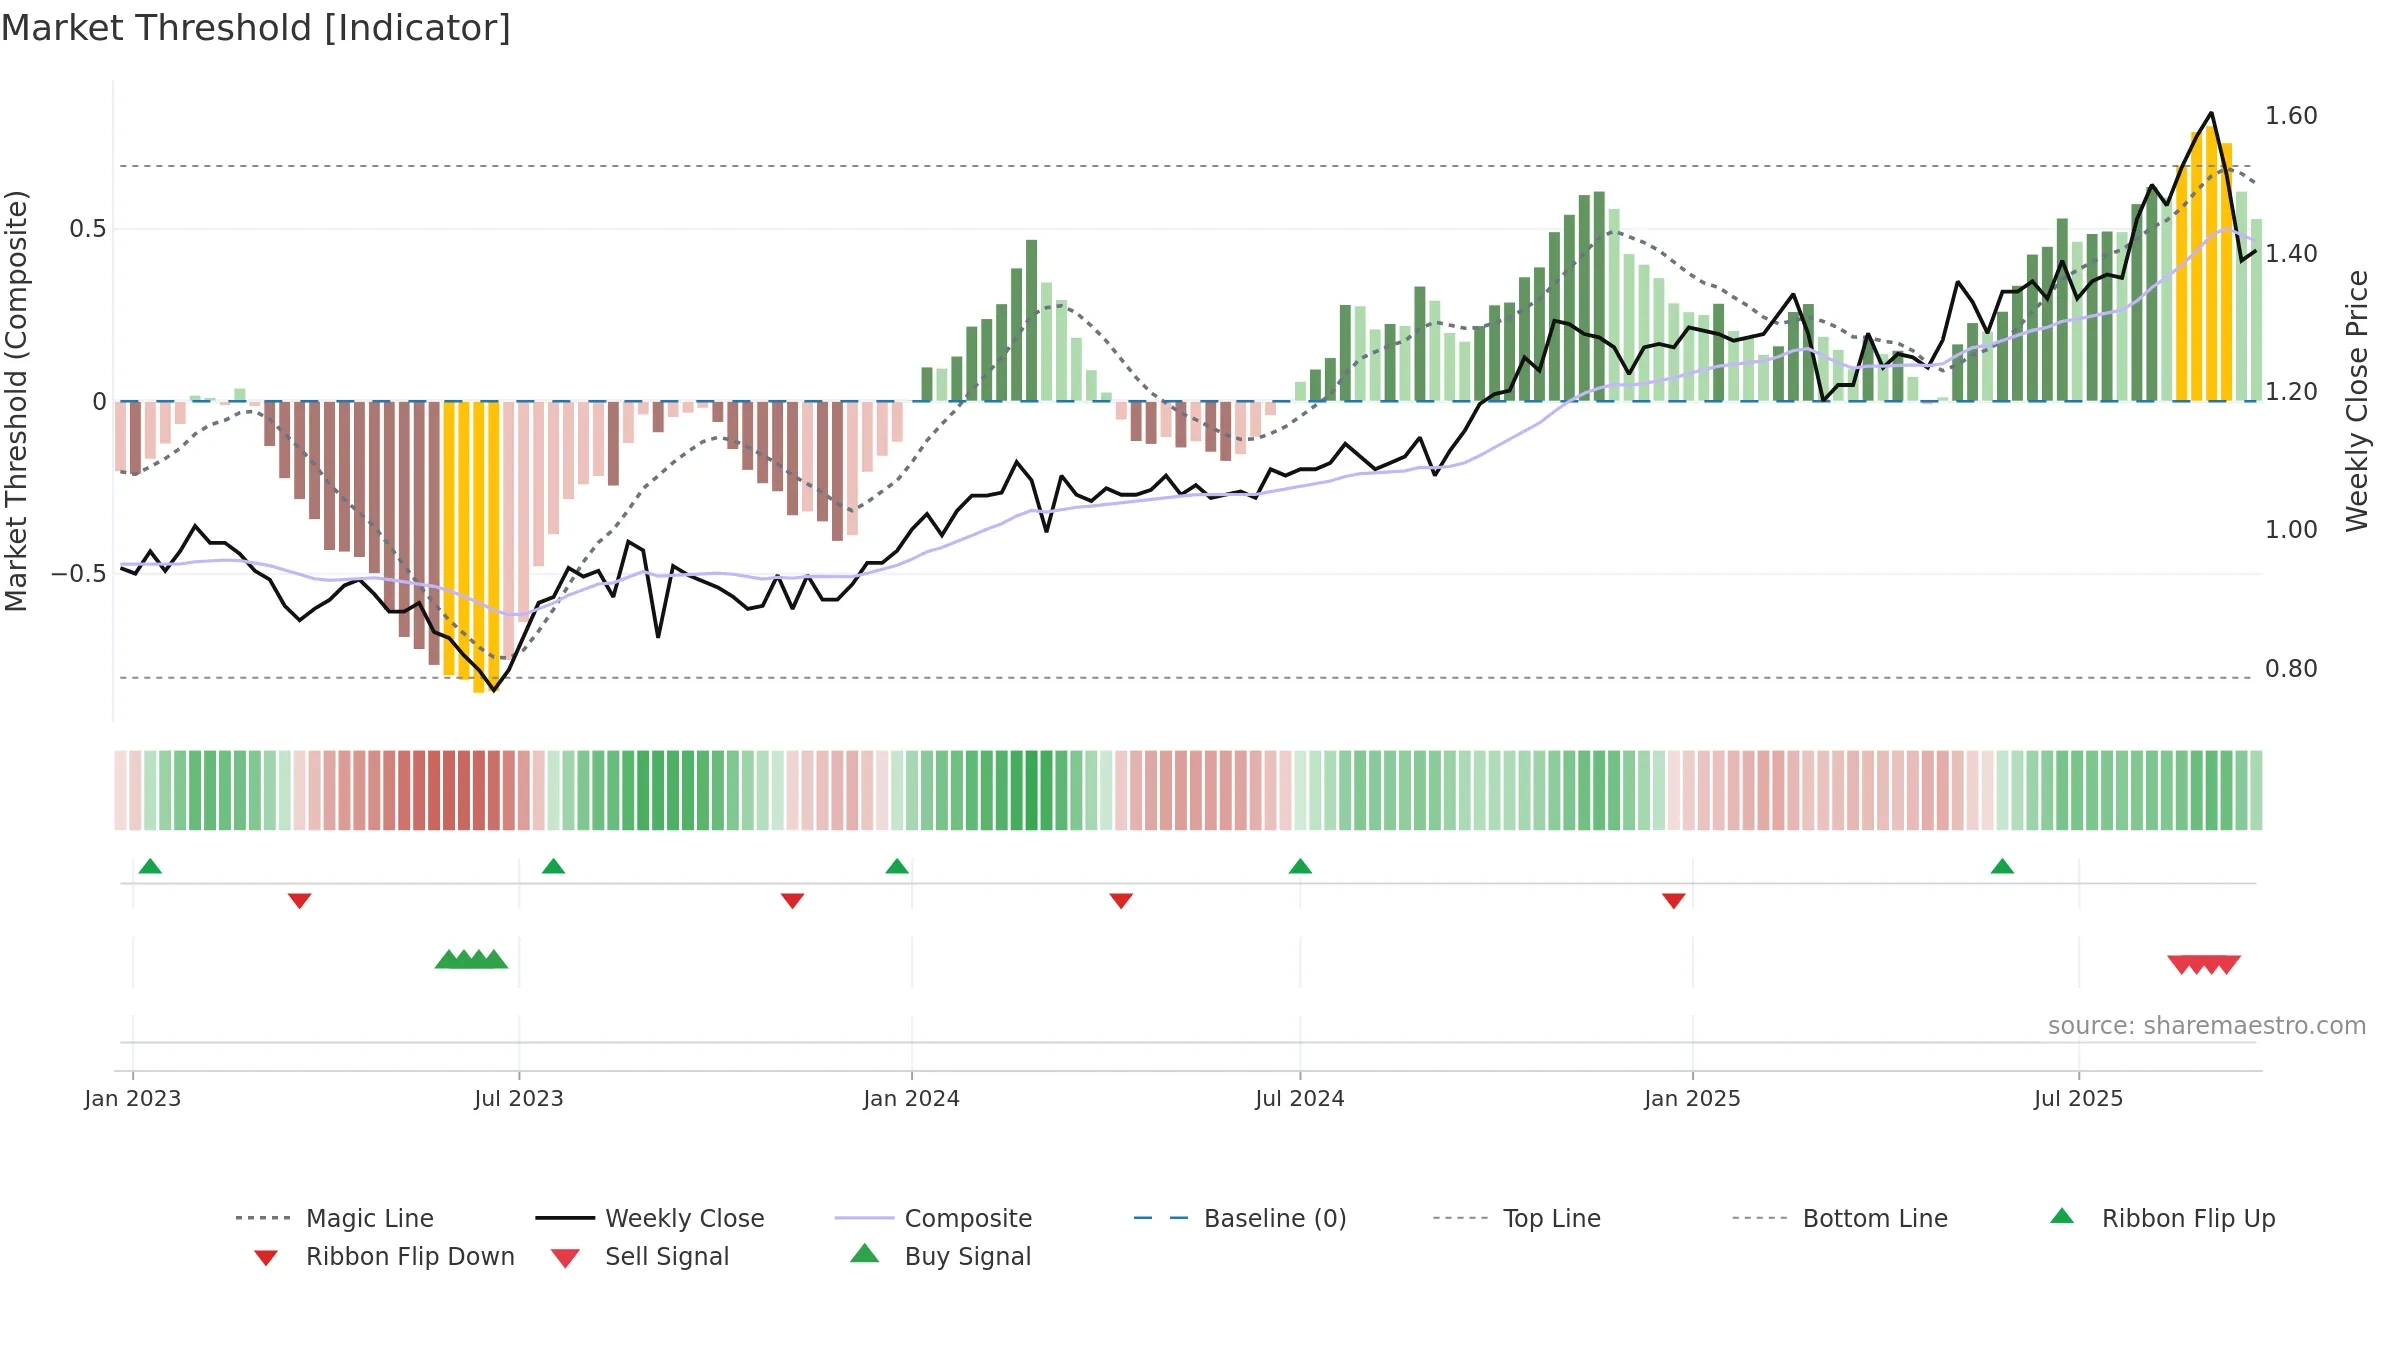The image size is (2400, 1350).
Task: Click the 1.20 price axis label
Action: (x=2291, y=392)
